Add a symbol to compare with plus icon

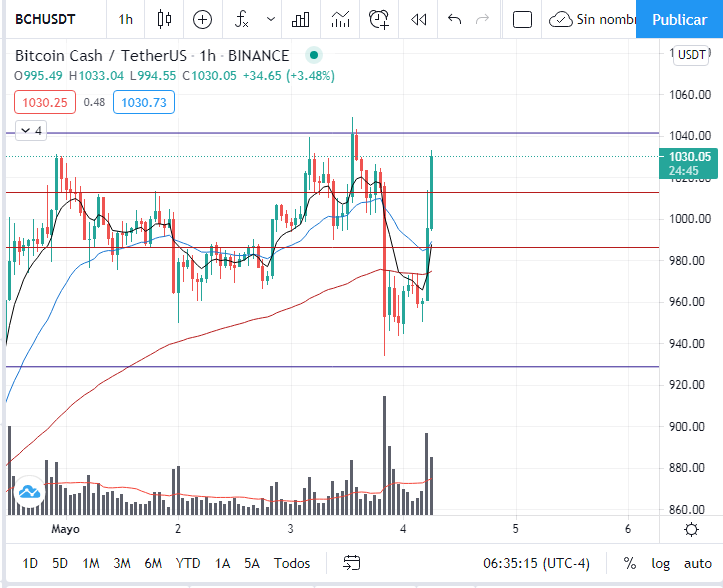(x=202, y=20)
